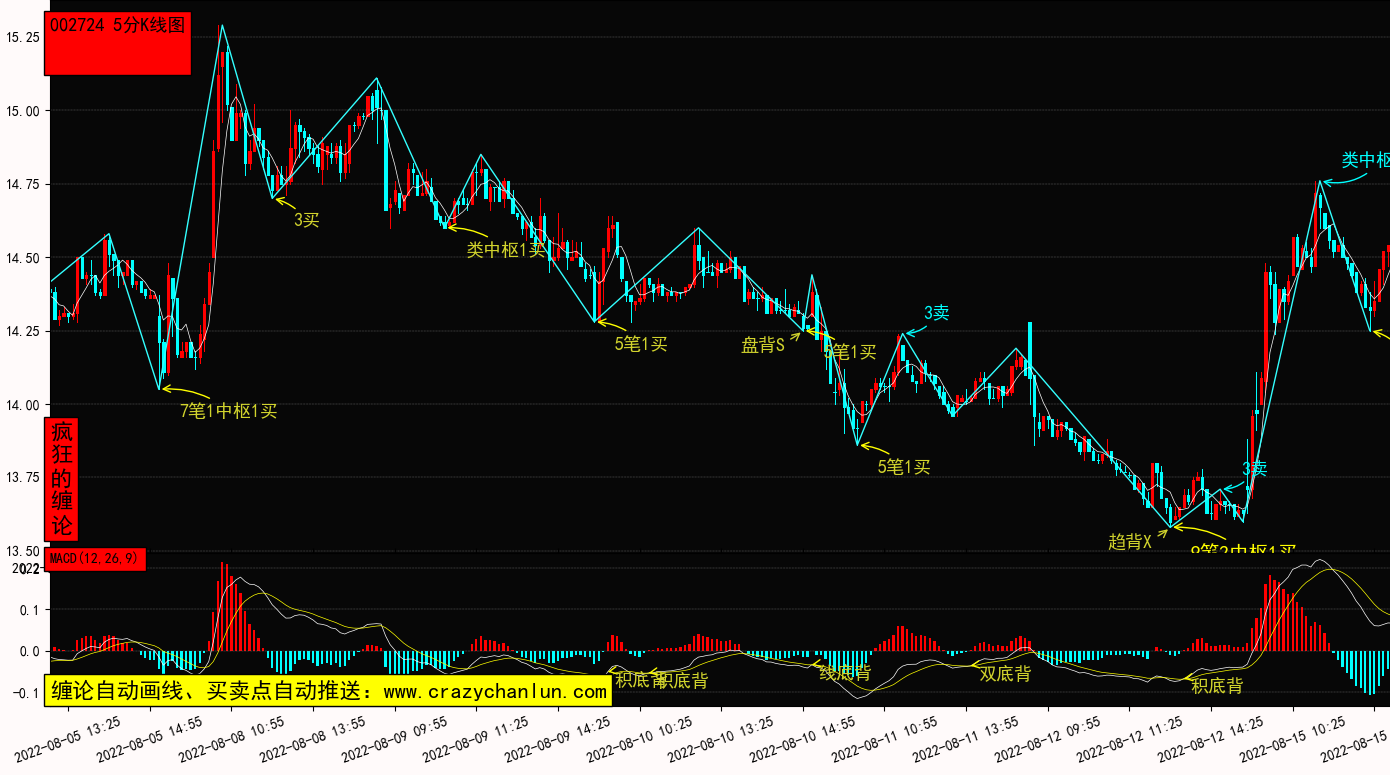The width and height of the screenshot is (1390, 775).
Task: Click the '双底背' MACD annotation
Action: [x=1005, y=673]
